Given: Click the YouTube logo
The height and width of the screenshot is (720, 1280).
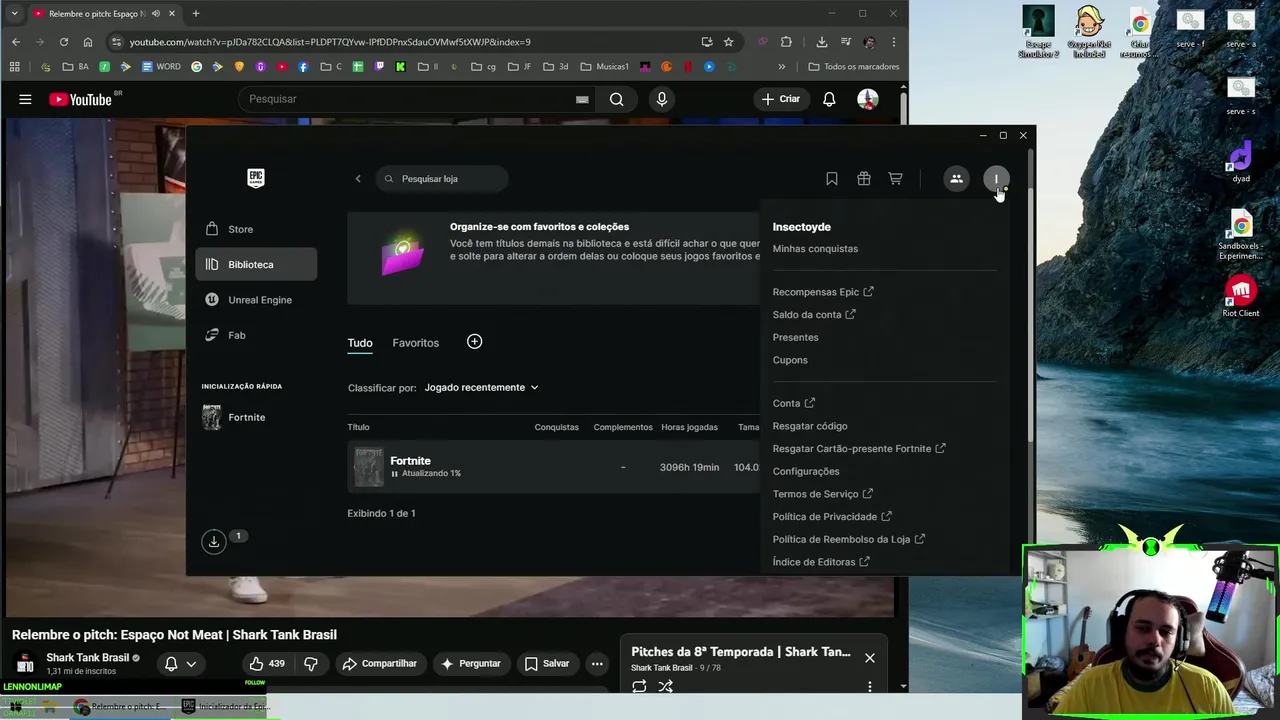Looking at the screenshot, I should [x=80, y=99].
